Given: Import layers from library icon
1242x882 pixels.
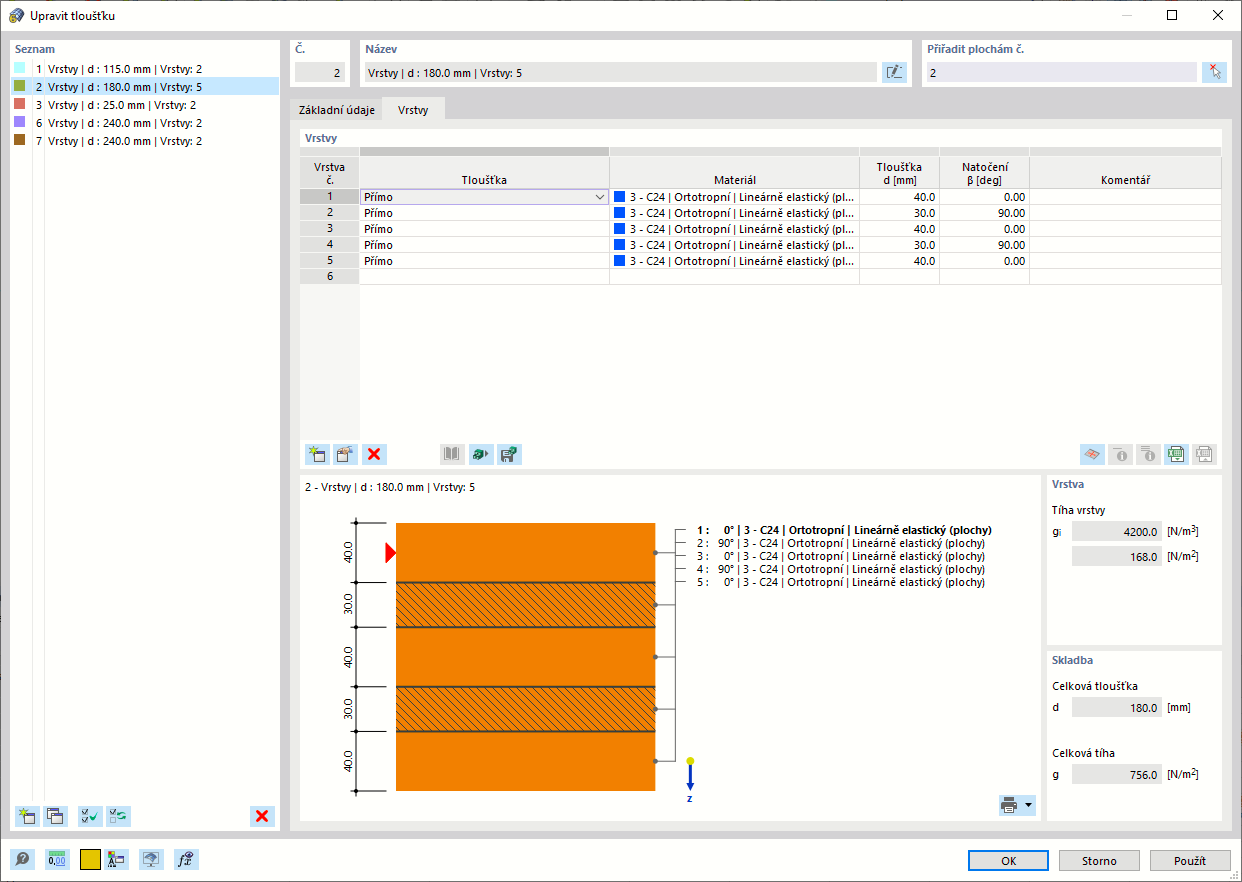Looking at the screenshot, I should [481, 454].
